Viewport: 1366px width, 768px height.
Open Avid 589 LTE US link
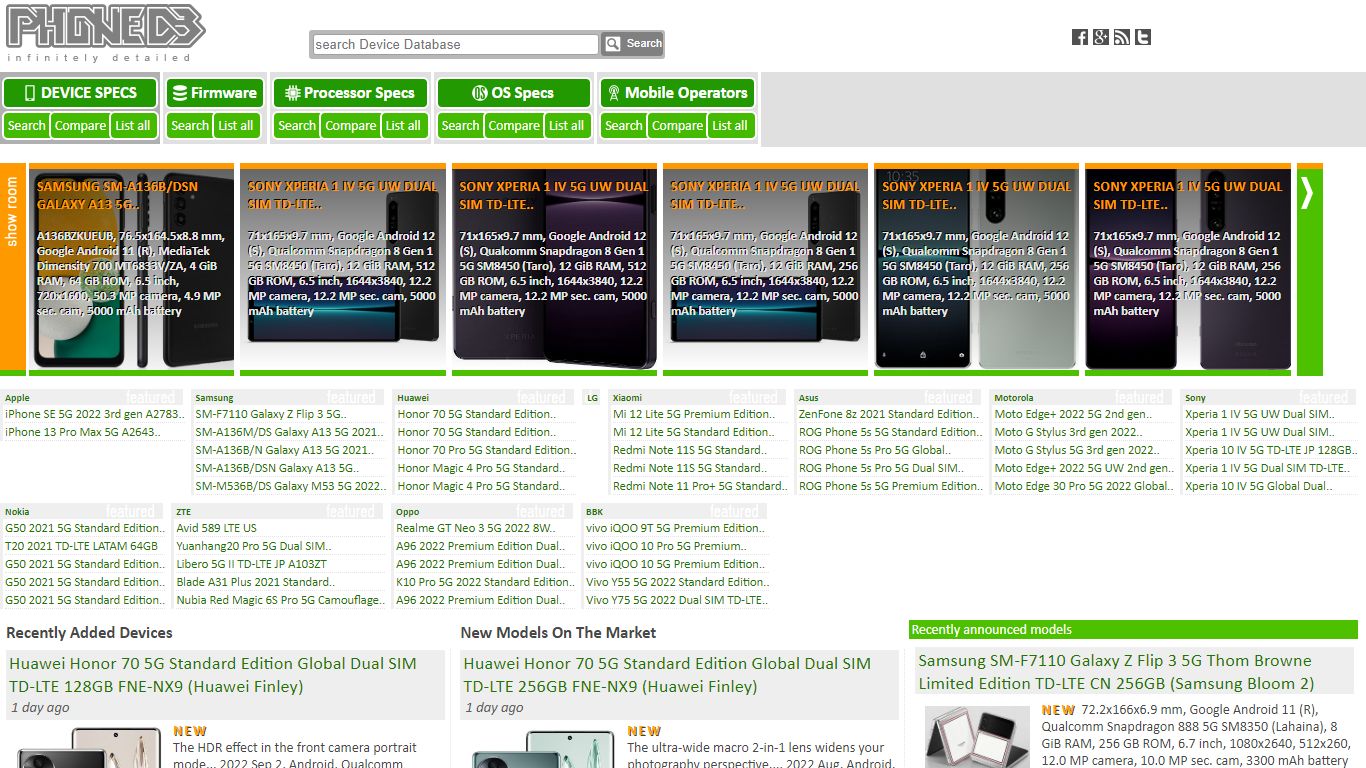click(217, 528)
